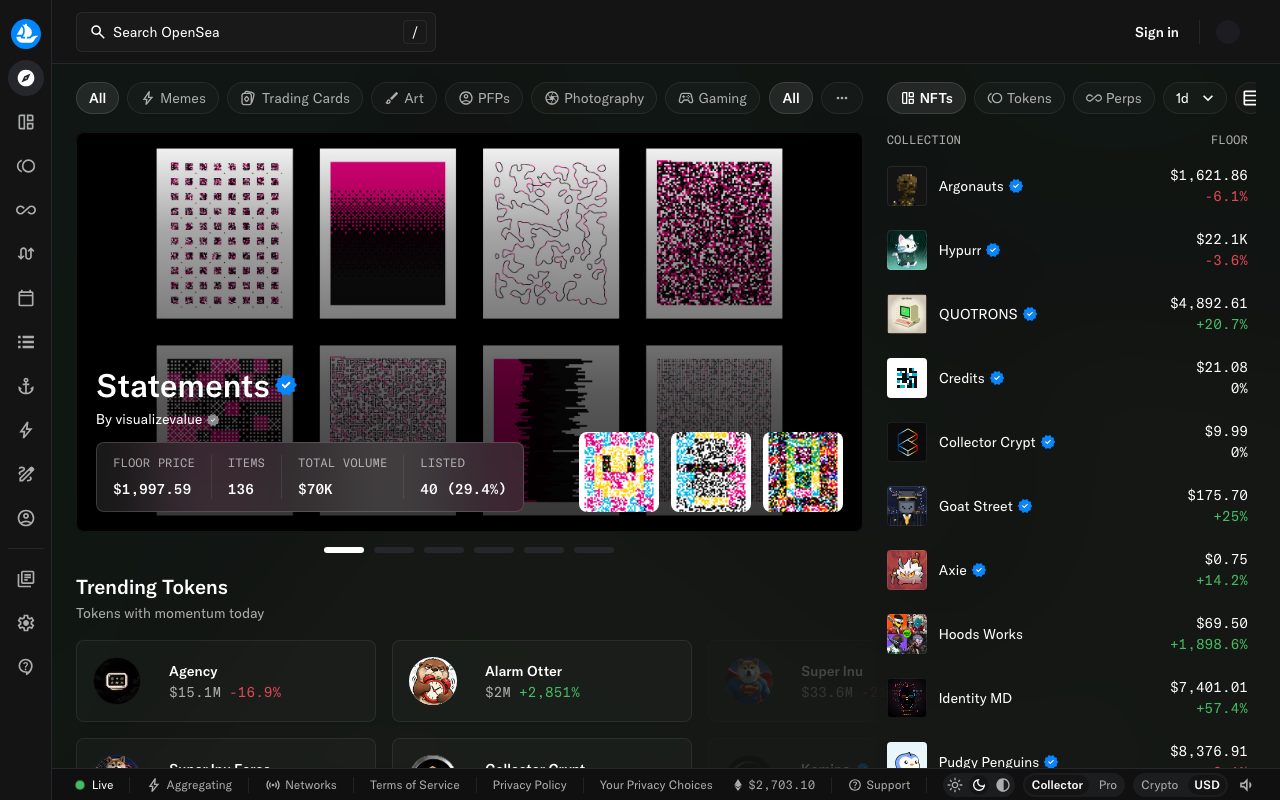Filter by the Photography category
The width and height of the screenshot is (1280, 800).
(x=594, y=98)
